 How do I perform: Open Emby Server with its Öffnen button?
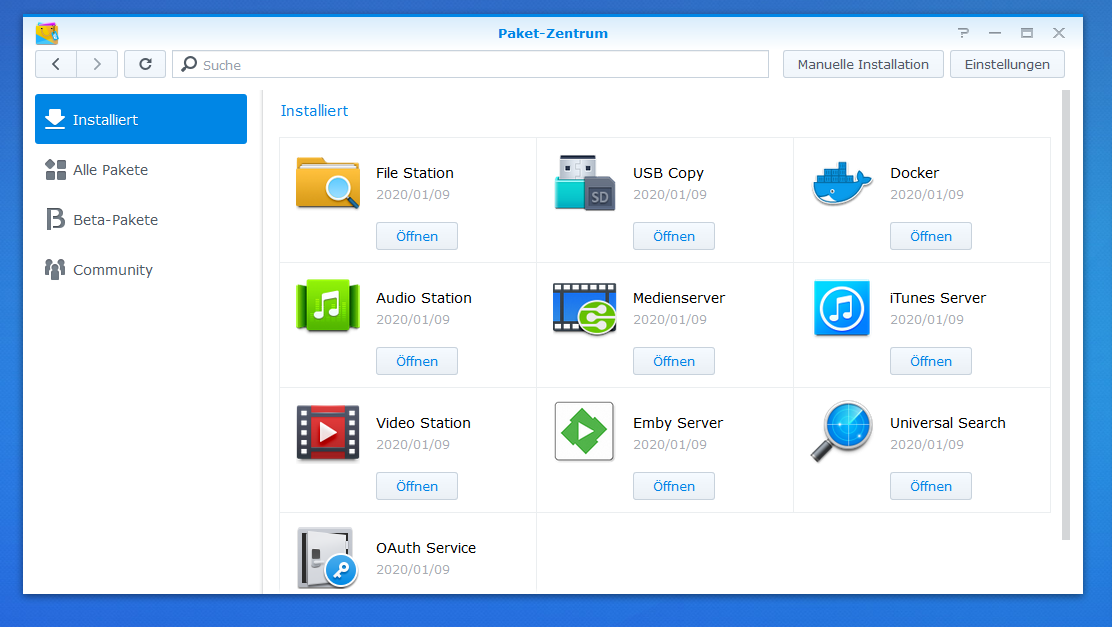(674, 486)
